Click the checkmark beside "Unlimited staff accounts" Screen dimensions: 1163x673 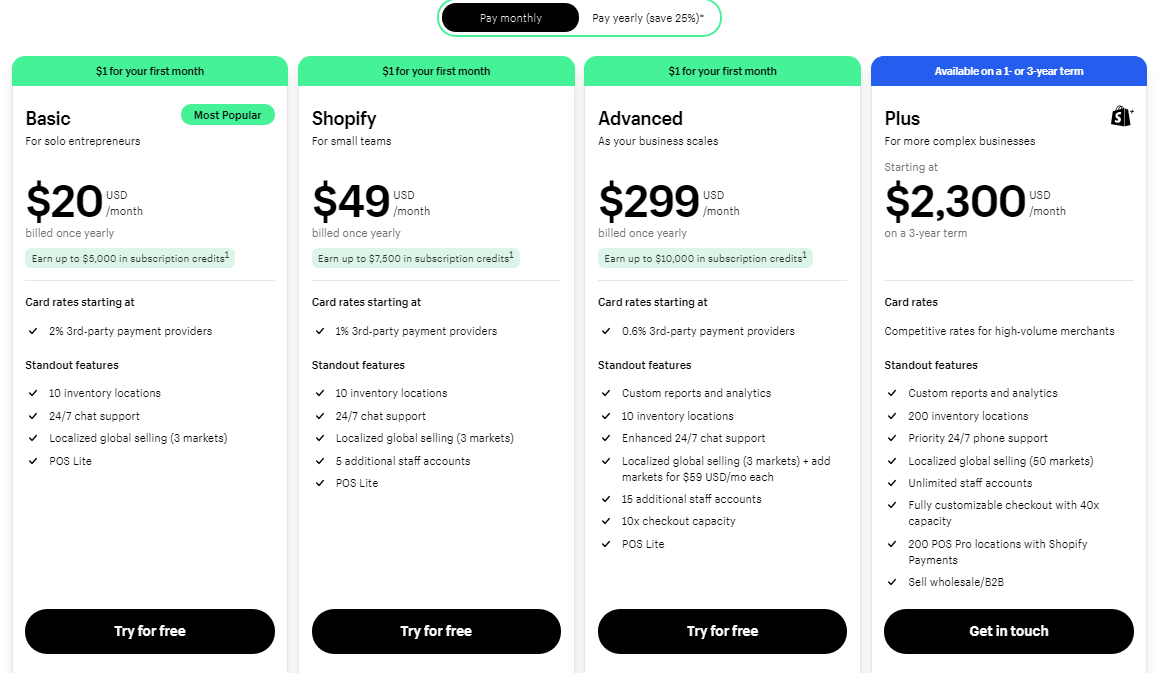[891, 483]
